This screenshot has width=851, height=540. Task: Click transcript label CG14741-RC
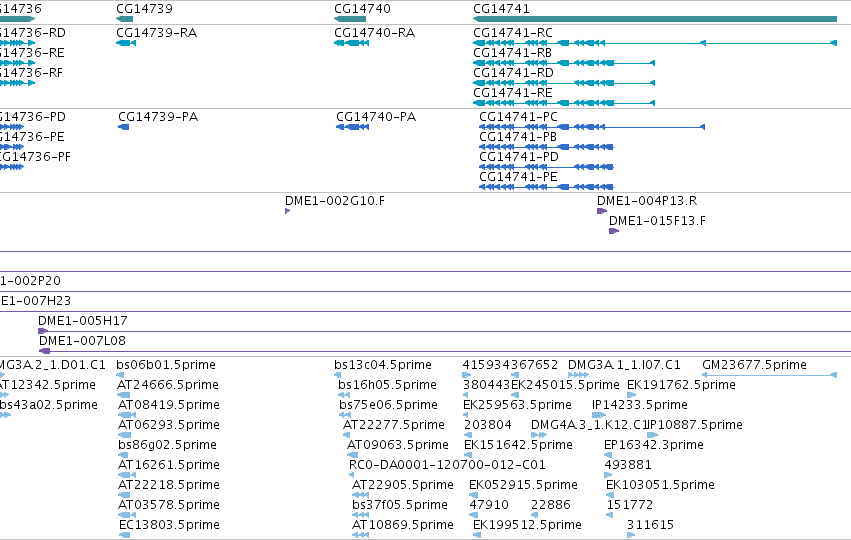[513, 33]
